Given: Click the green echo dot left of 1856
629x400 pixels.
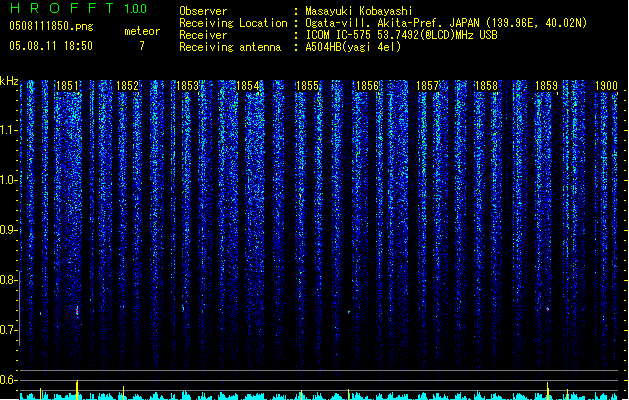Looking at the screenshot, I should 349,312.
